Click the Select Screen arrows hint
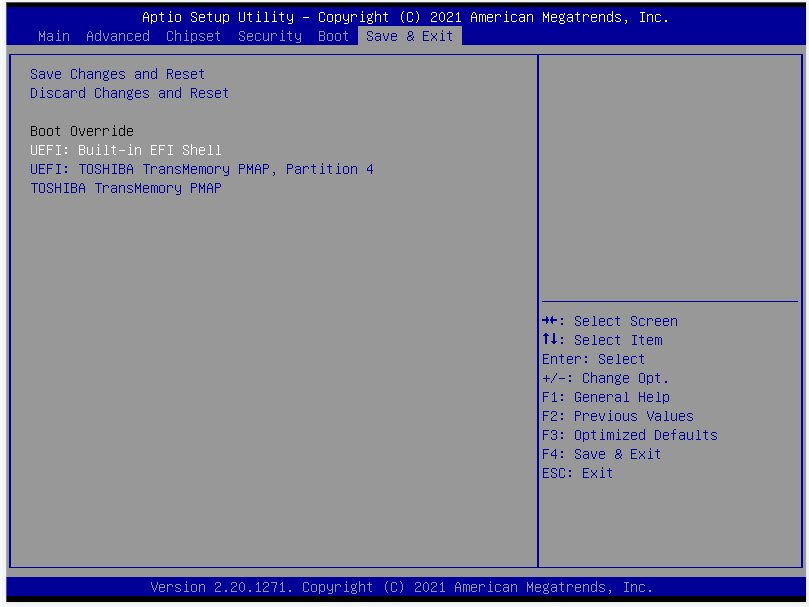Image resolution: width=809 pixels, height=607 pixels. 609,321
